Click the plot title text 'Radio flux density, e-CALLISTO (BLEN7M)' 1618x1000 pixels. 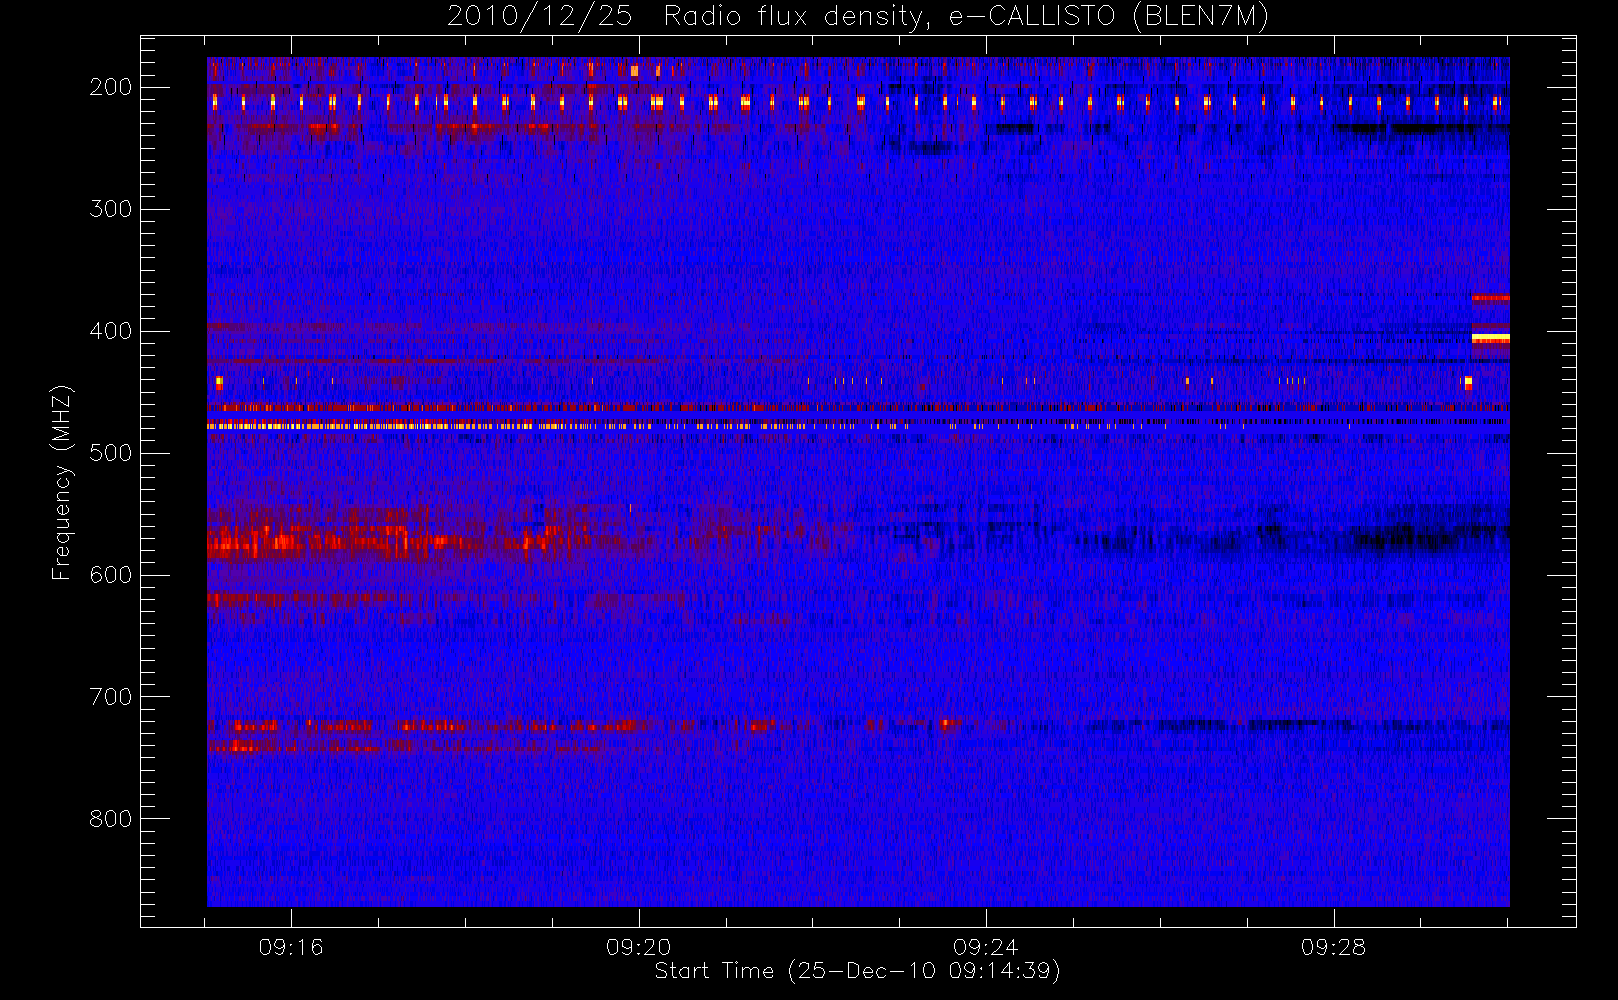[x=966, y=17]
